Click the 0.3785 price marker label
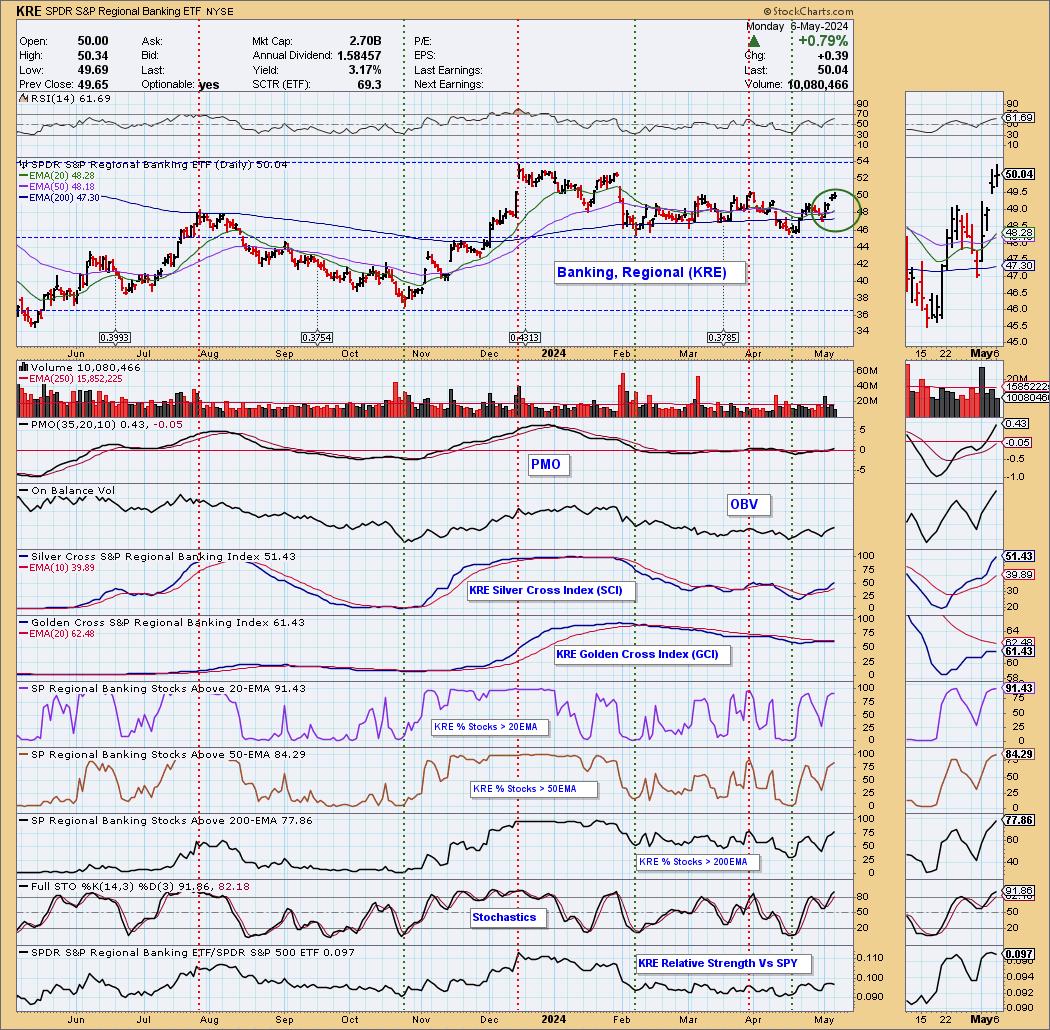The height and width of the screenshot is (1030, 1050). point(723,338)
